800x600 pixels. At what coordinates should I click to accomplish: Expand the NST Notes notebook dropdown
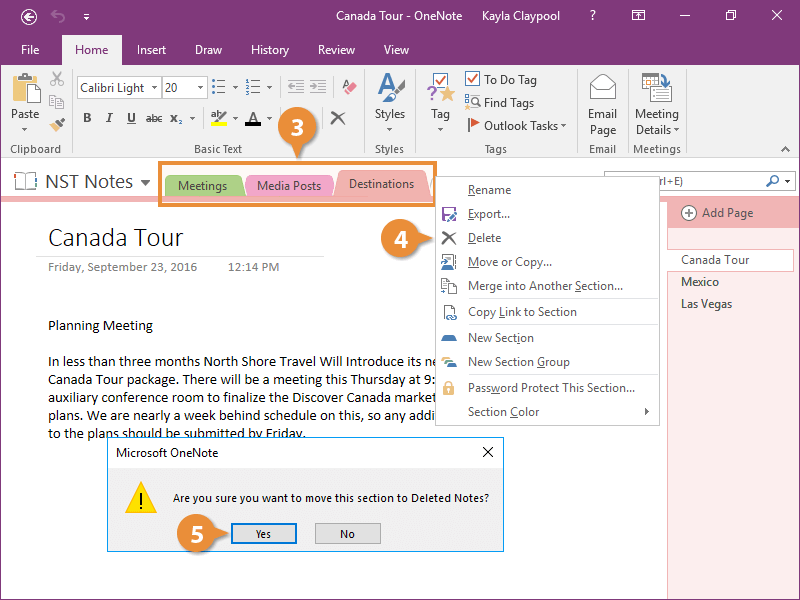tap(146, 183)
